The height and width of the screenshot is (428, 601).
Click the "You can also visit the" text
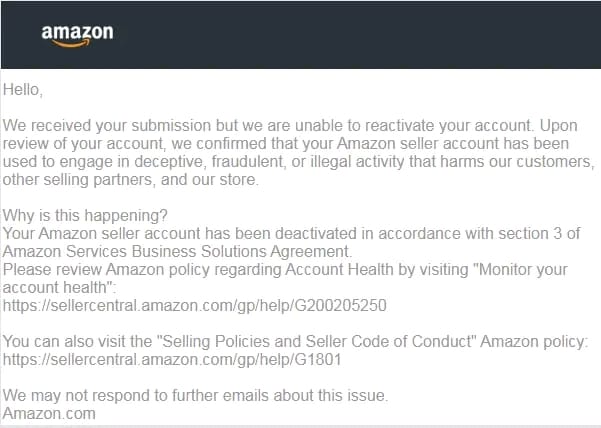click(x=80, y=341)
